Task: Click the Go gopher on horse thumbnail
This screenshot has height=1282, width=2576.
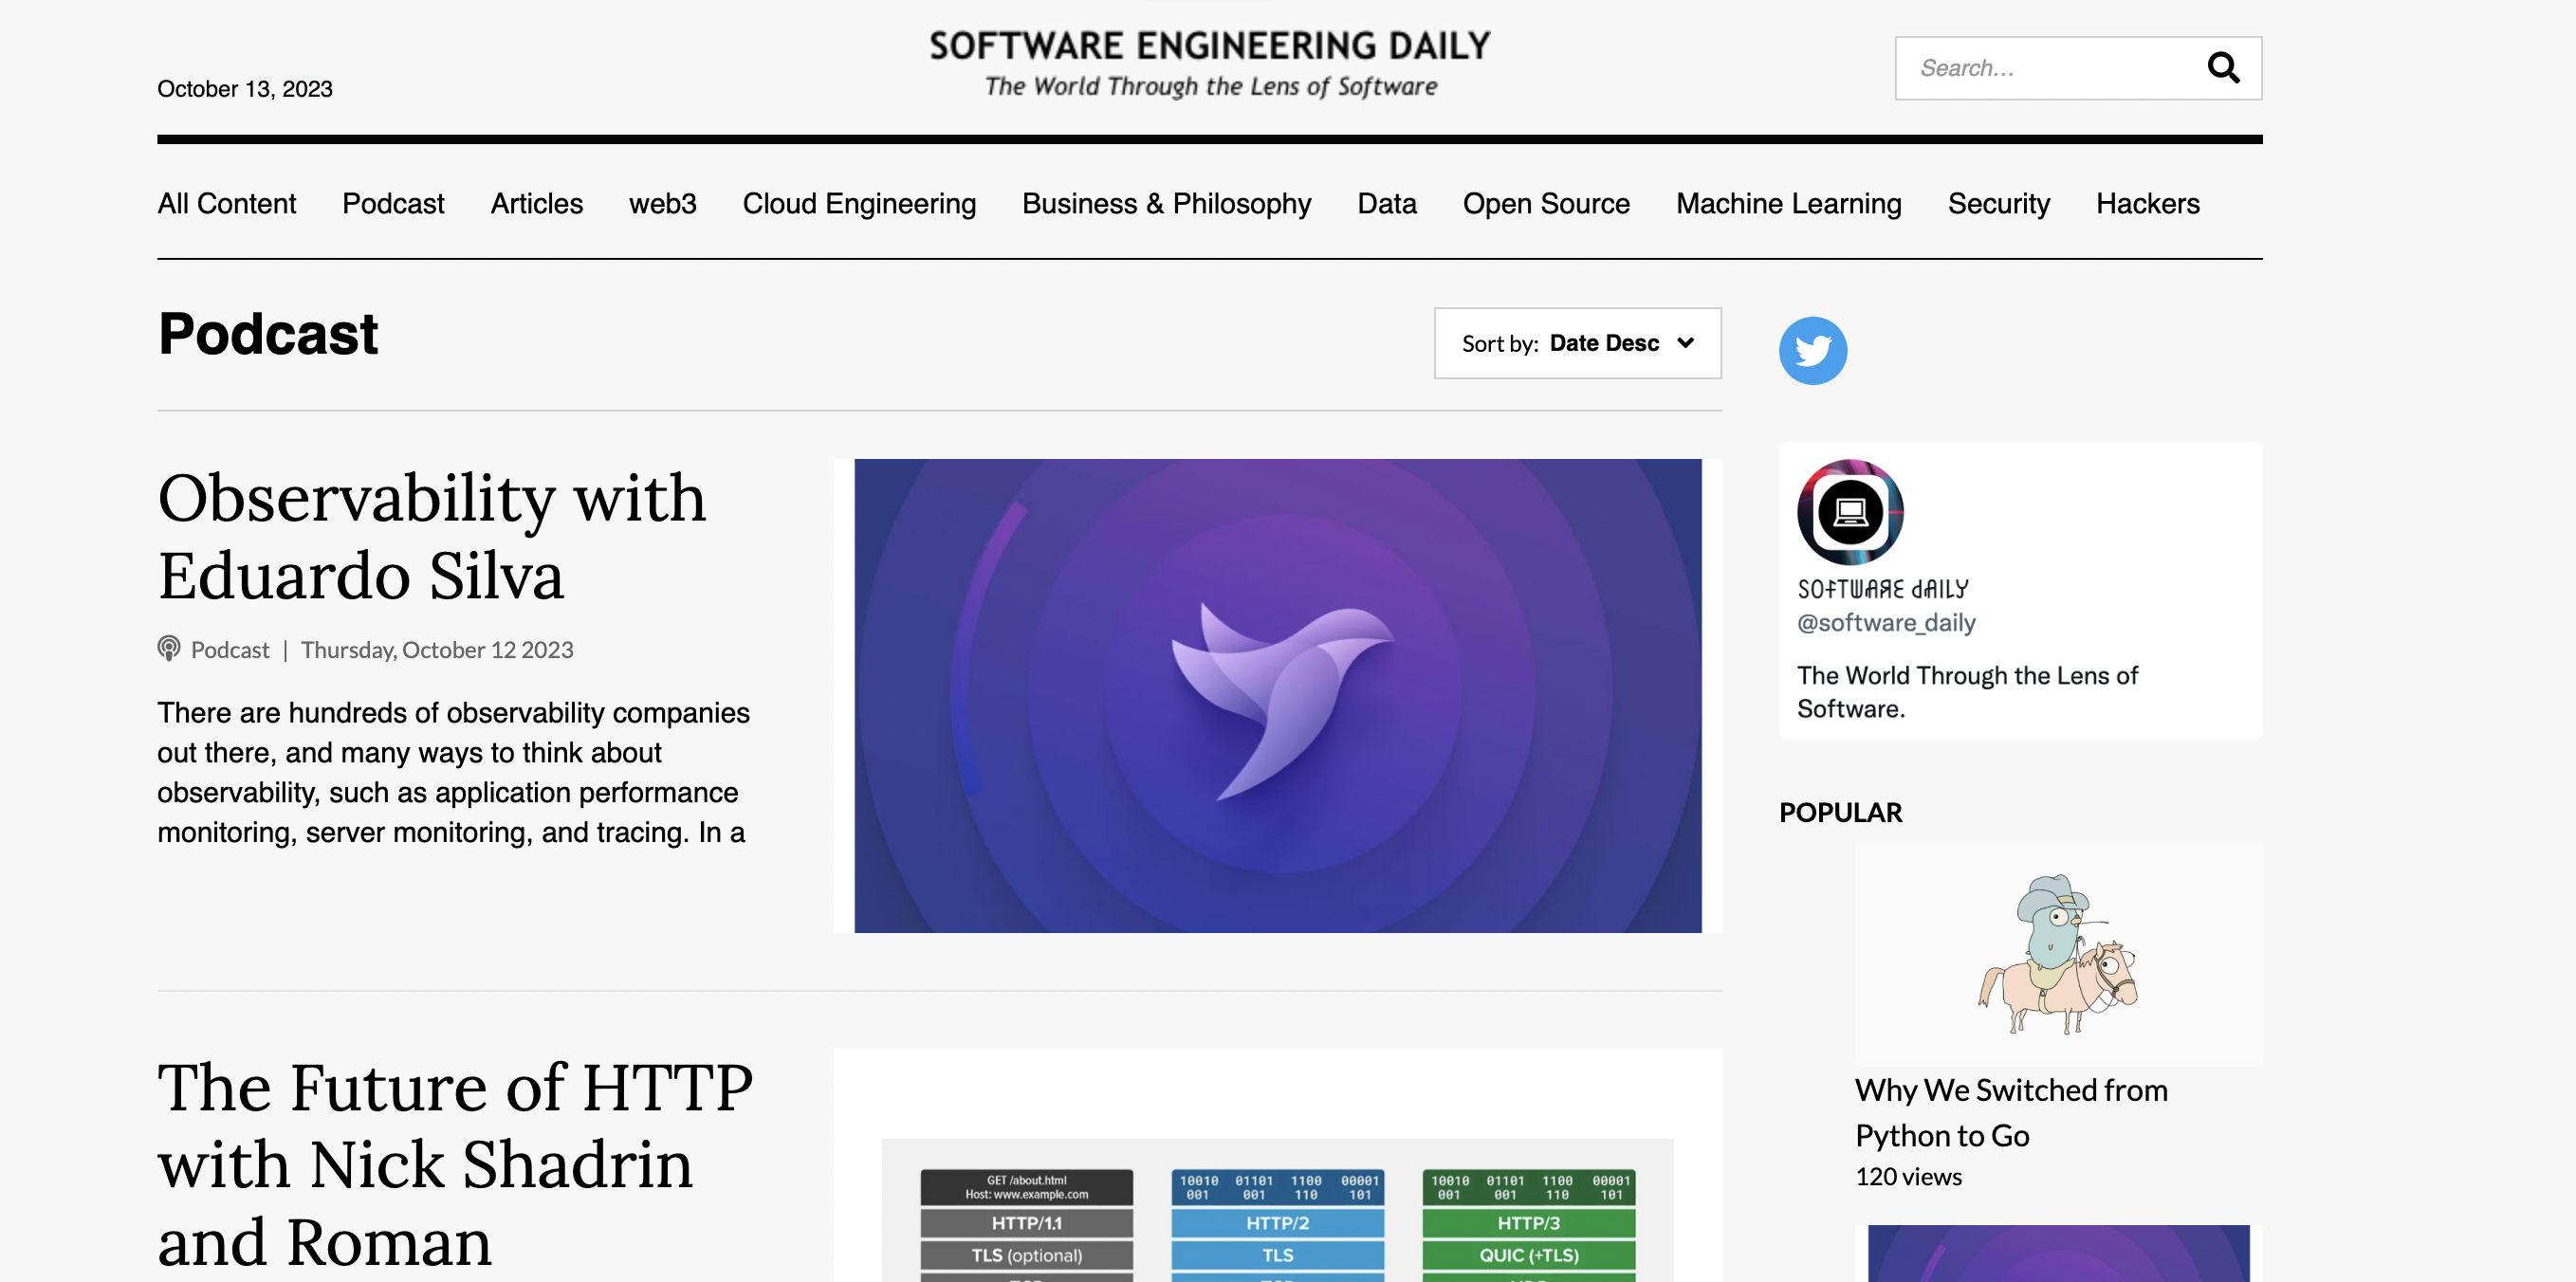Action: pyautogui.click(x=2058, y=954)
